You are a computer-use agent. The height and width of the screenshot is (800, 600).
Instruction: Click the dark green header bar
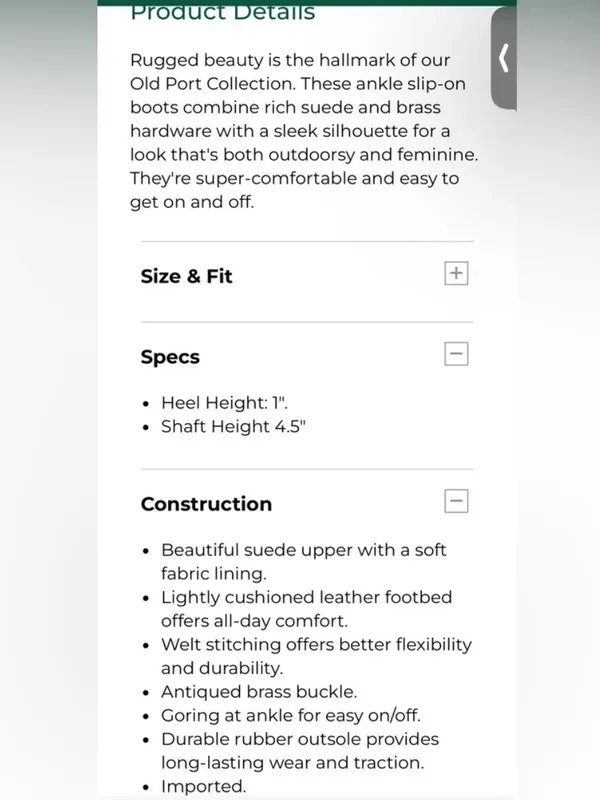pos(307,3)
